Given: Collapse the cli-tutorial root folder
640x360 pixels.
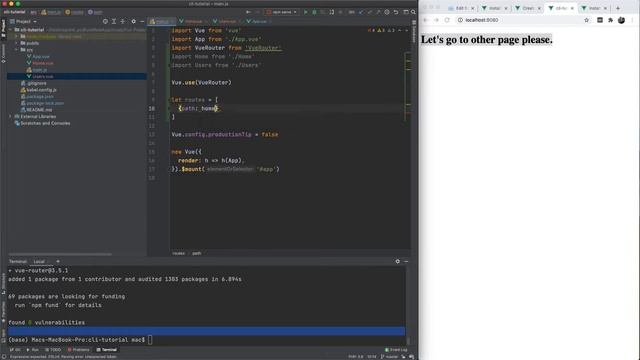Looking at the screenshot, I should coord(11,30).
